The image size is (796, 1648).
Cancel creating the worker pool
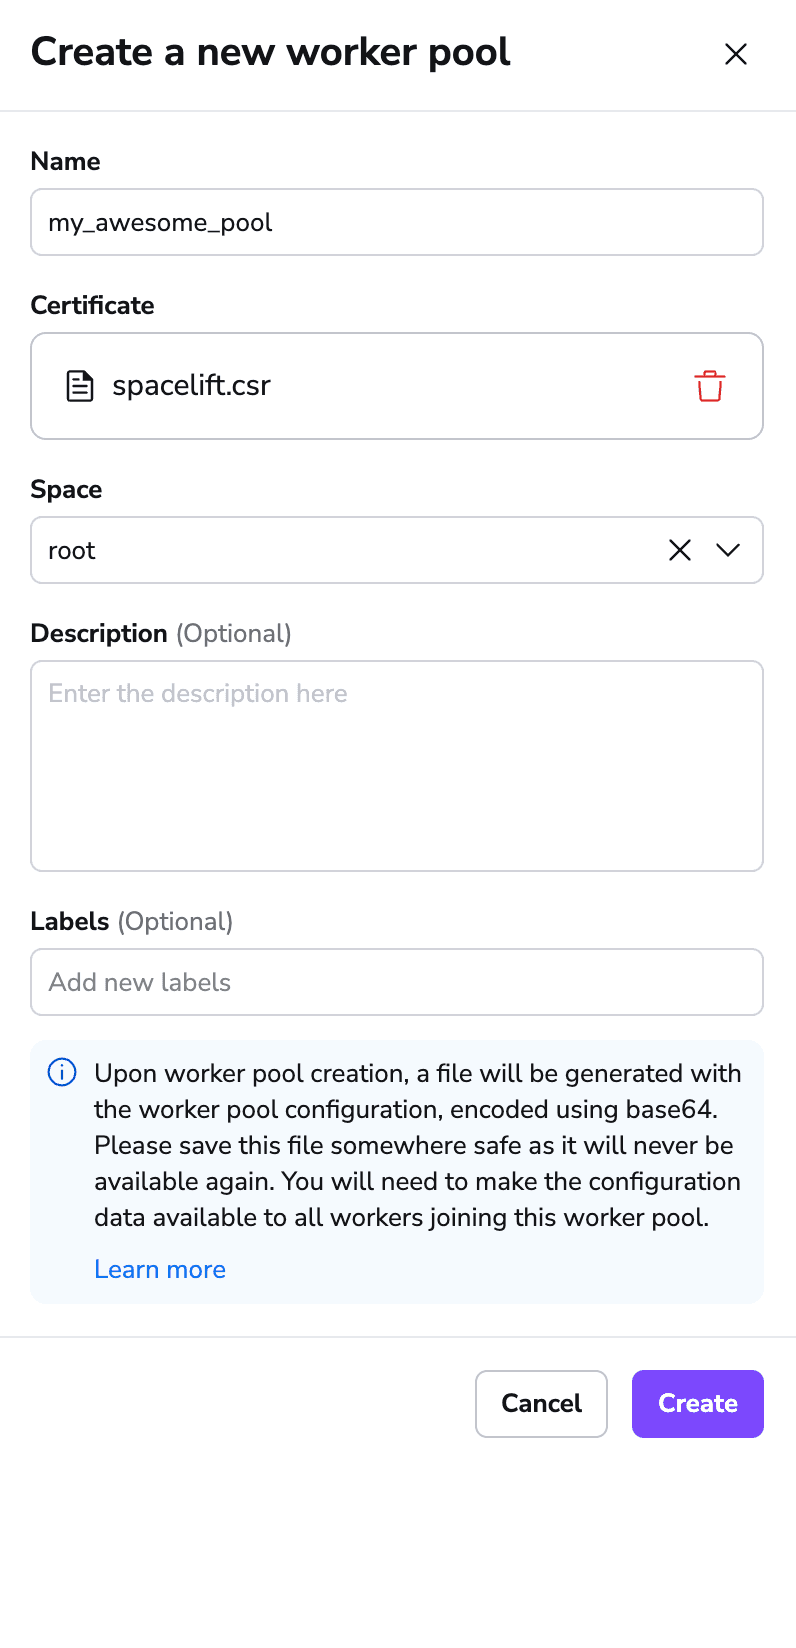click(x=541, y=1403)
